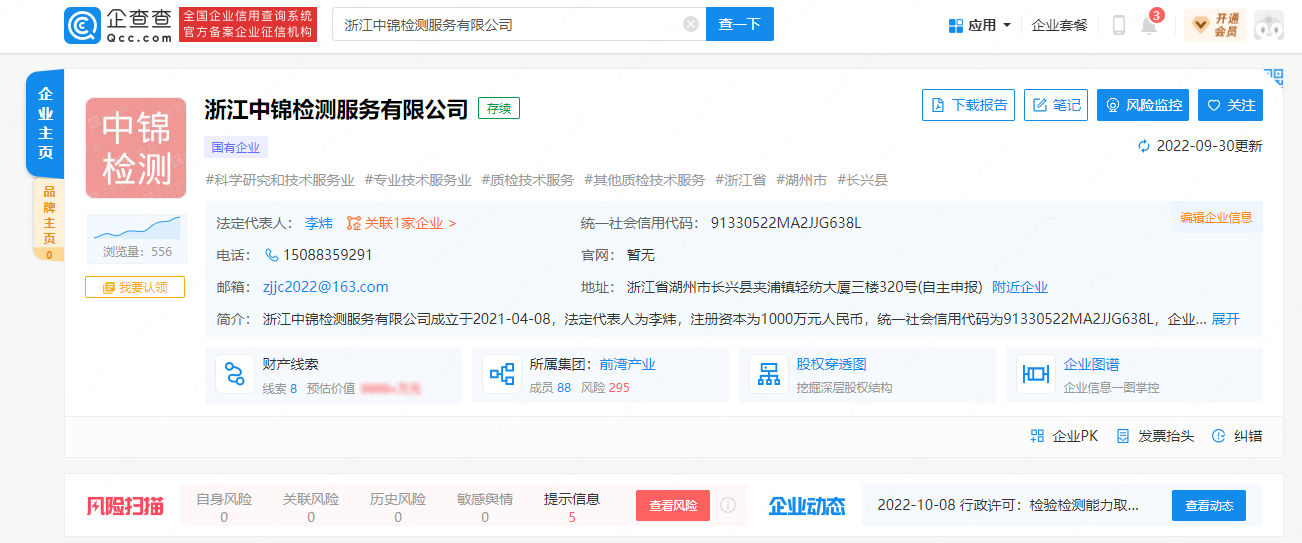The image size is (1302, 543).
Task: Click 开通会员 VIP badge
Action: pyautogui.click(x=1213, y=25)
